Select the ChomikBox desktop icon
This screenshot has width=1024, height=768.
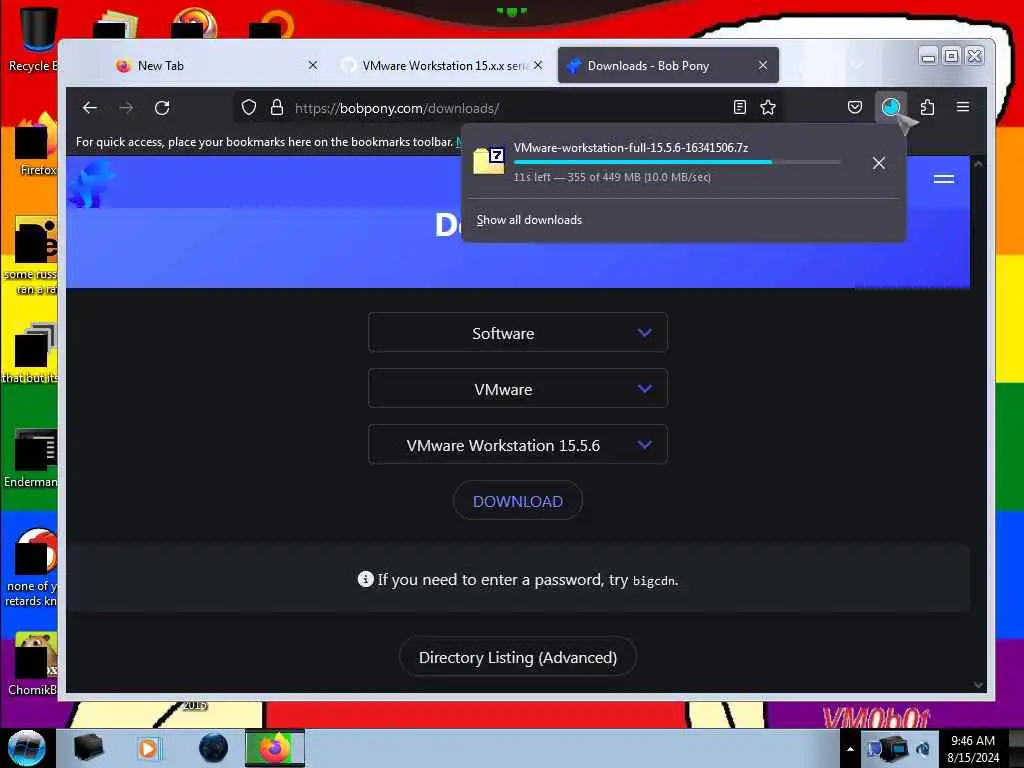point(33,664)
